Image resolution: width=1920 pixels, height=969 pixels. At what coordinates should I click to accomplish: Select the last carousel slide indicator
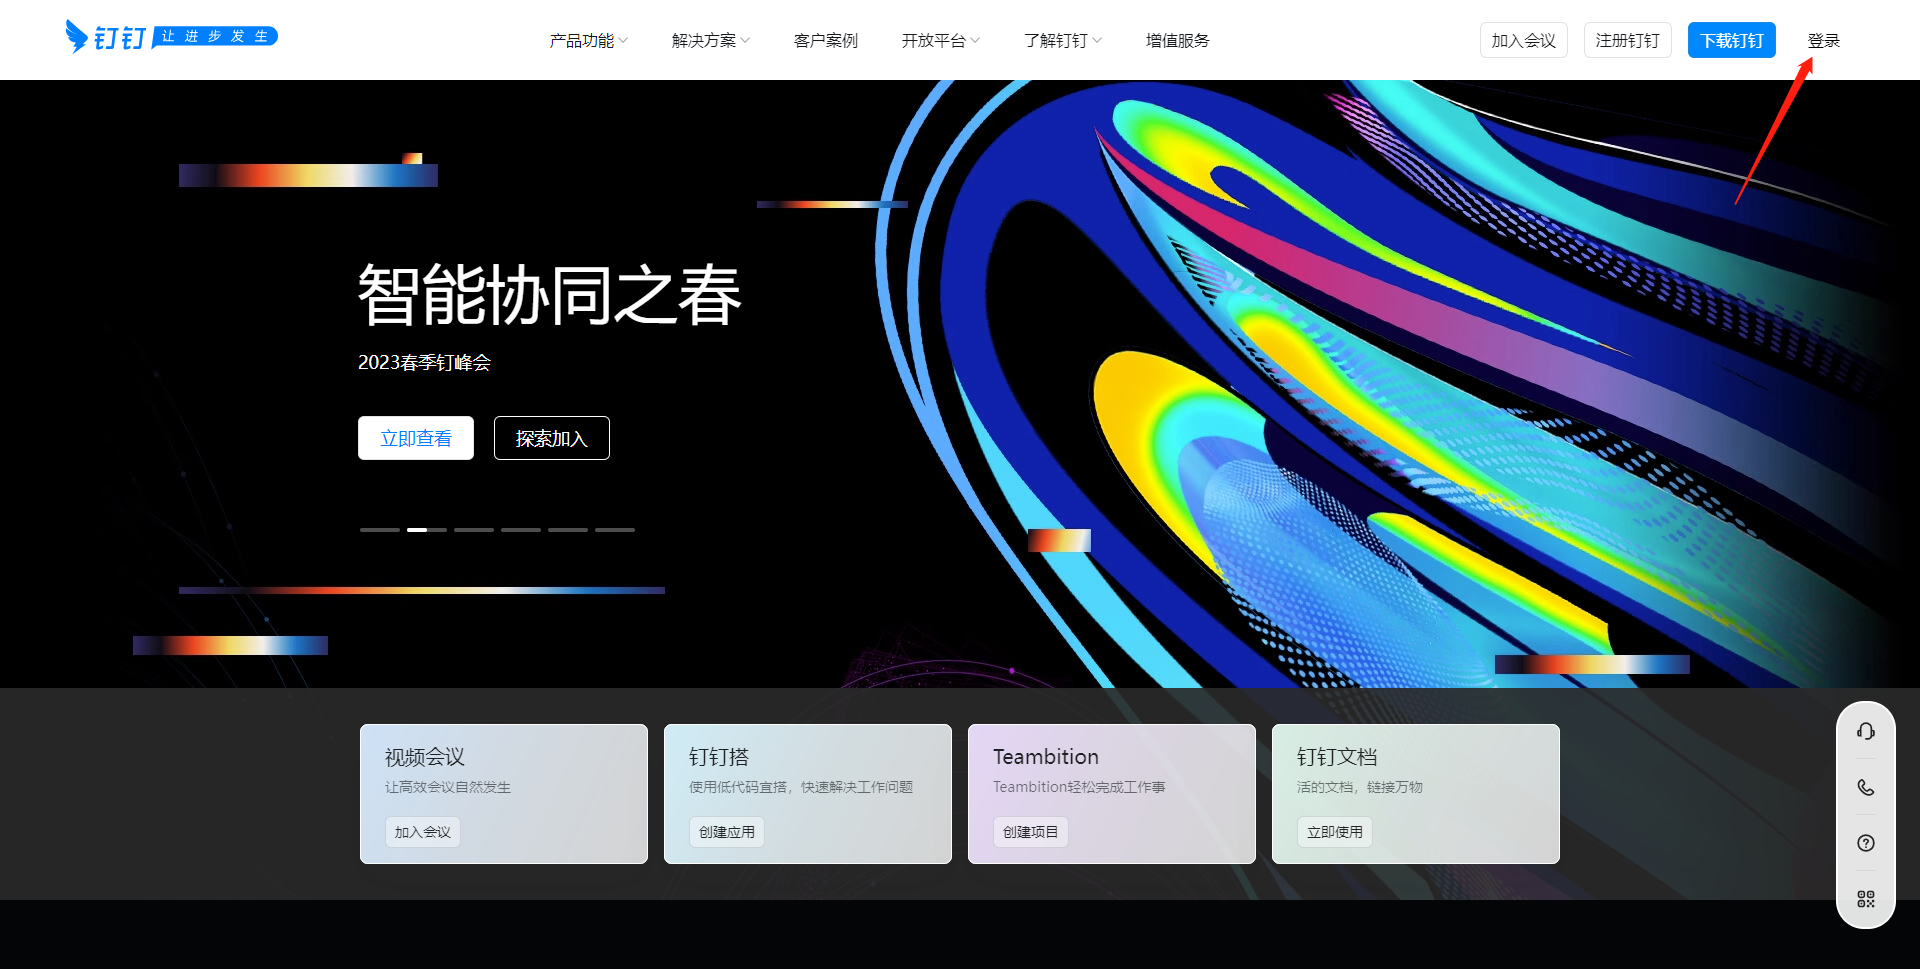[615, 530]
